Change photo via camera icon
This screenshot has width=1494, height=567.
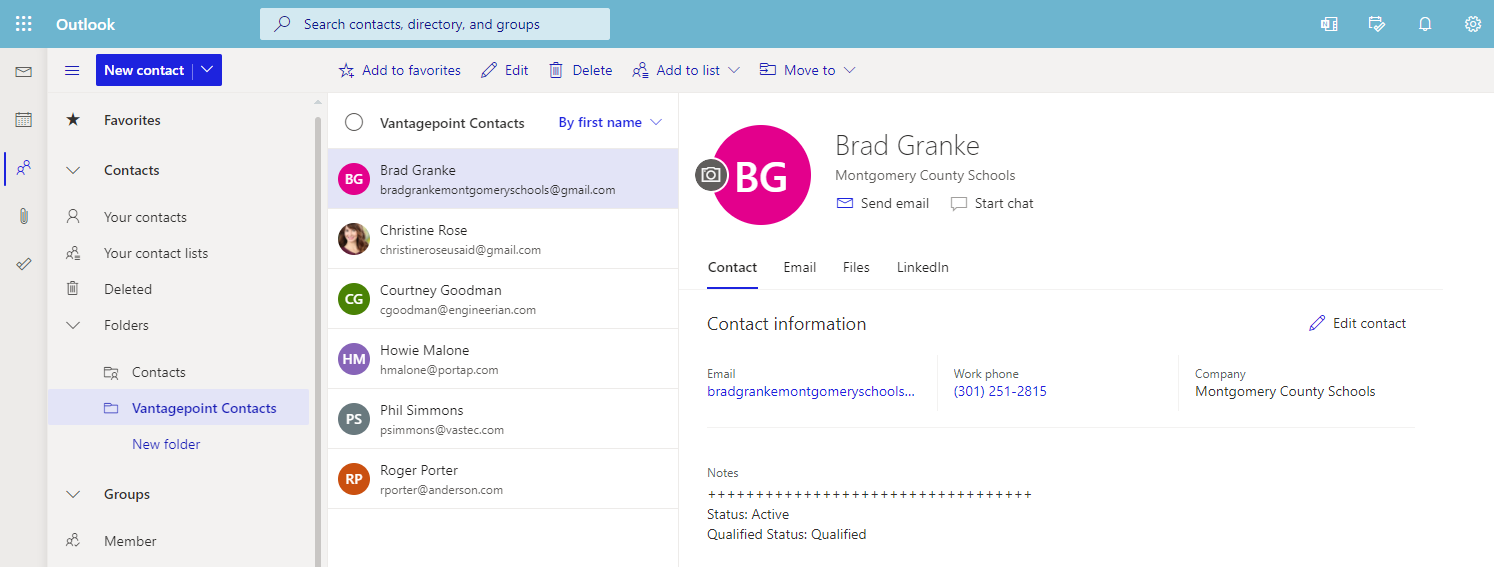(x=711, y=175)
